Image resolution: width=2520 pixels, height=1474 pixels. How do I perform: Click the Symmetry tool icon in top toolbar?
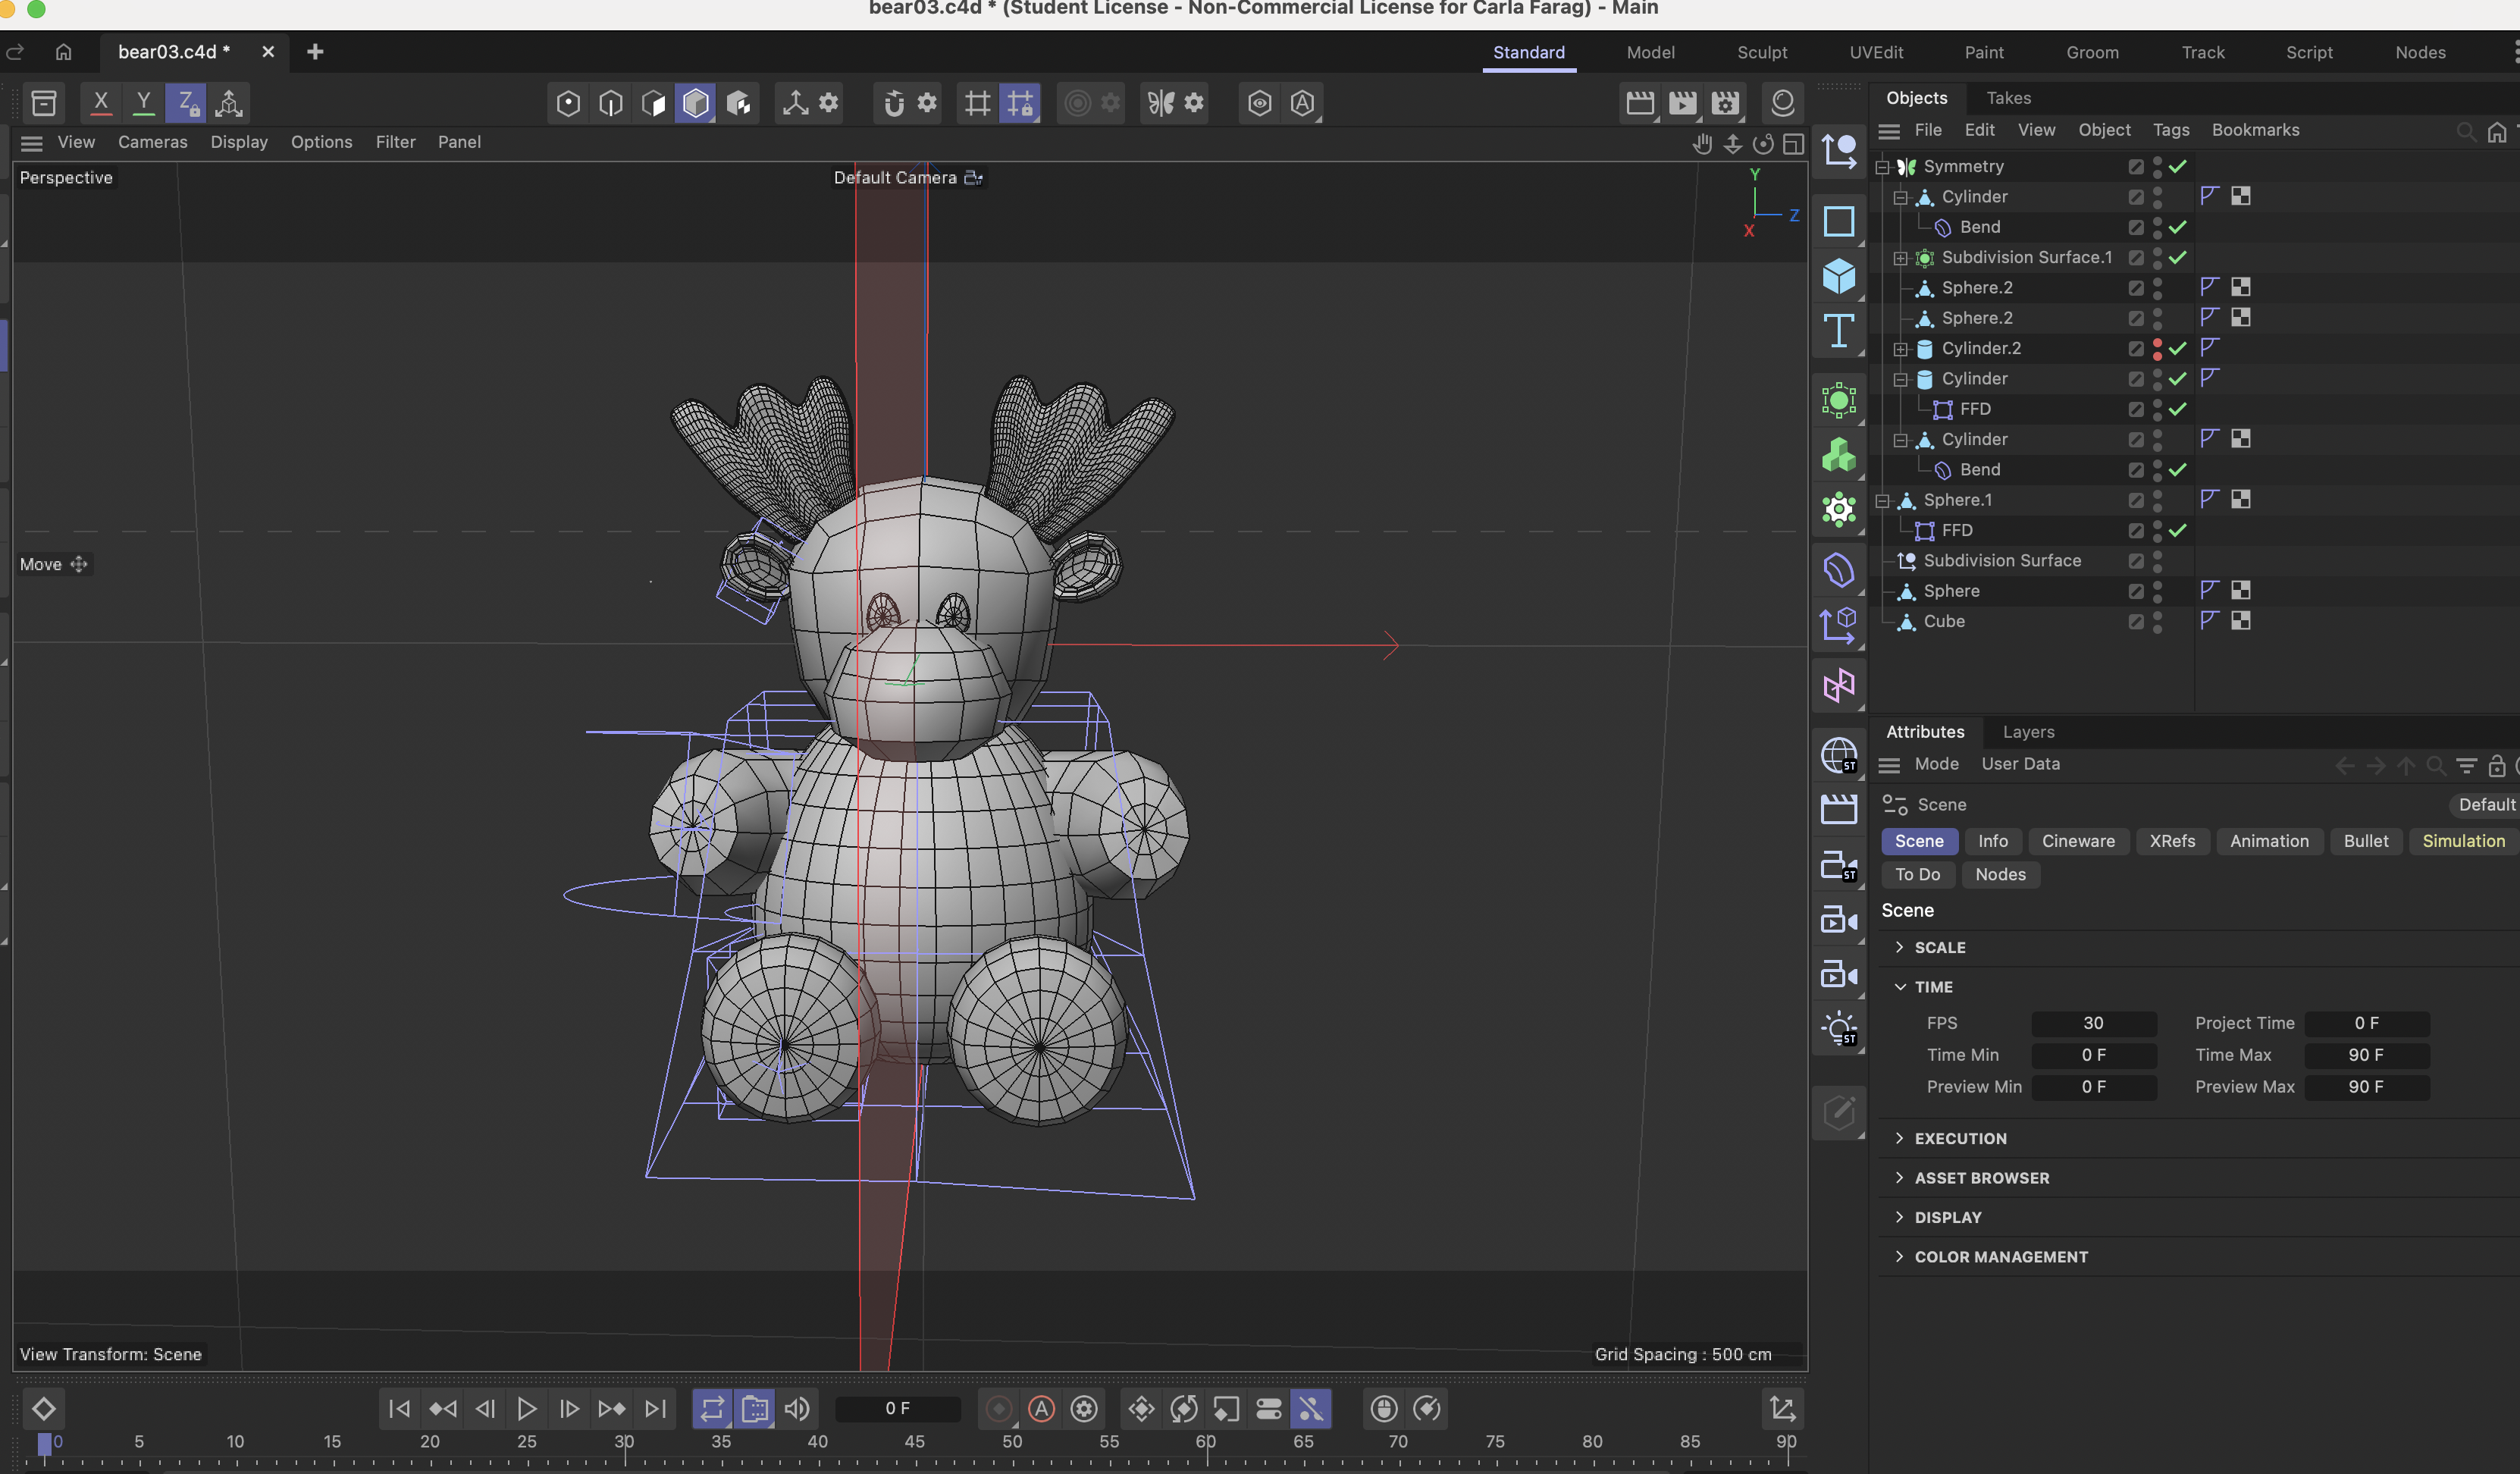1160,103
